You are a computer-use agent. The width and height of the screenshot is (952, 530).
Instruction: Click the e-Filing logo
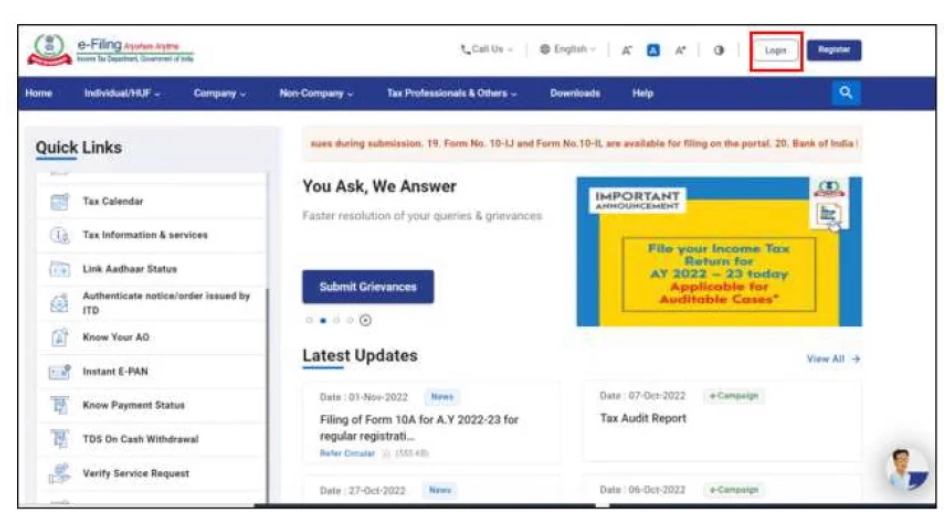point(110,50)
